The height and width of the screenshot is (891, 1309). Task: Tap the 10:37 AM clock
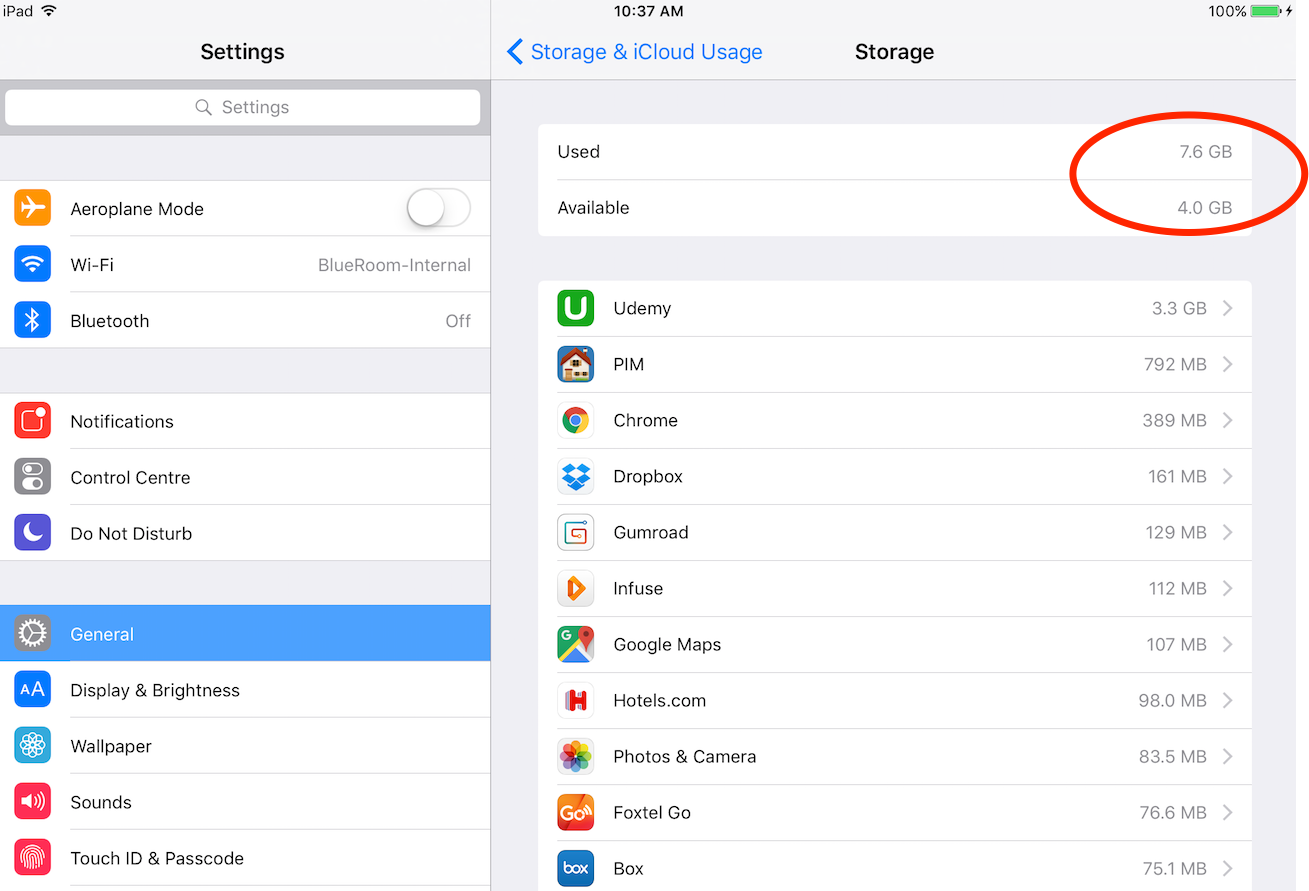pyautogui.click(x=649, y=11)
